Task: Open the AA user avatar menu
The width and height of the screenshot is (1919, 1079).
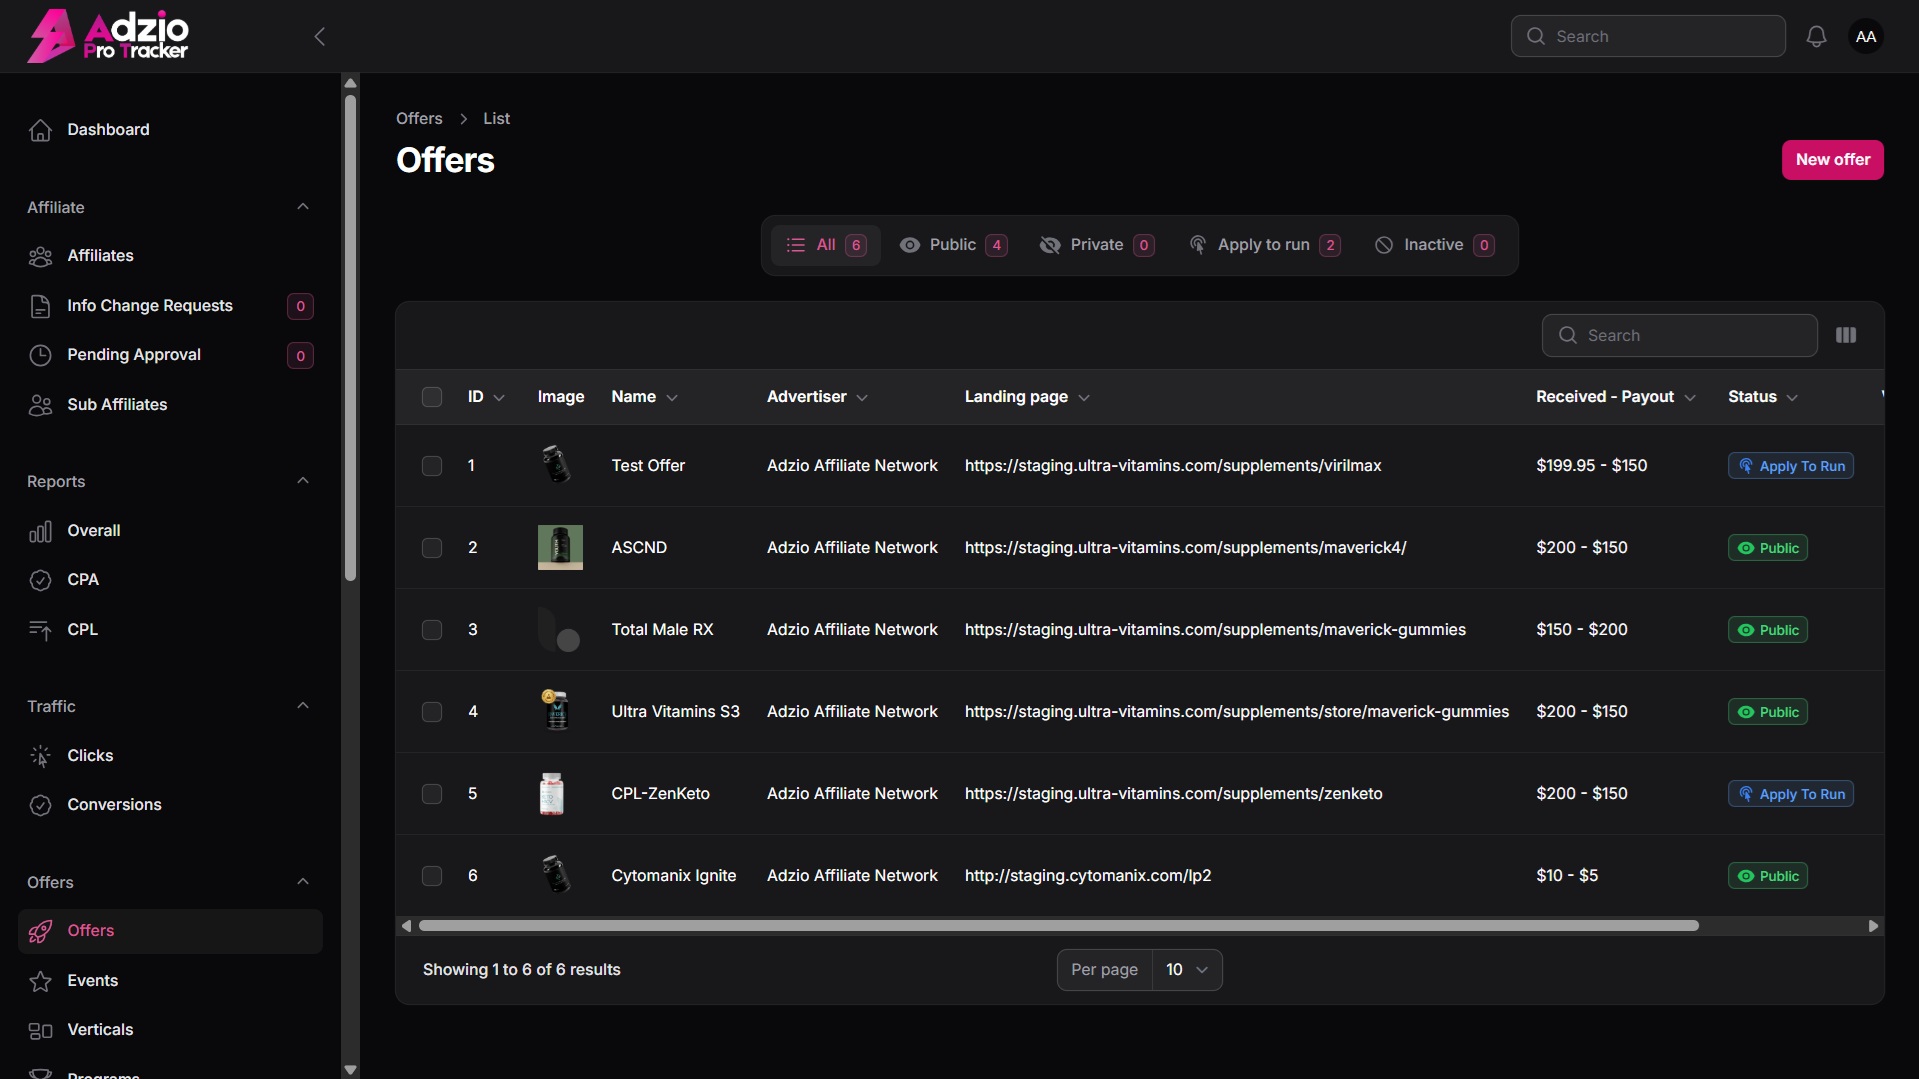Action: (x=1865, y=37)
